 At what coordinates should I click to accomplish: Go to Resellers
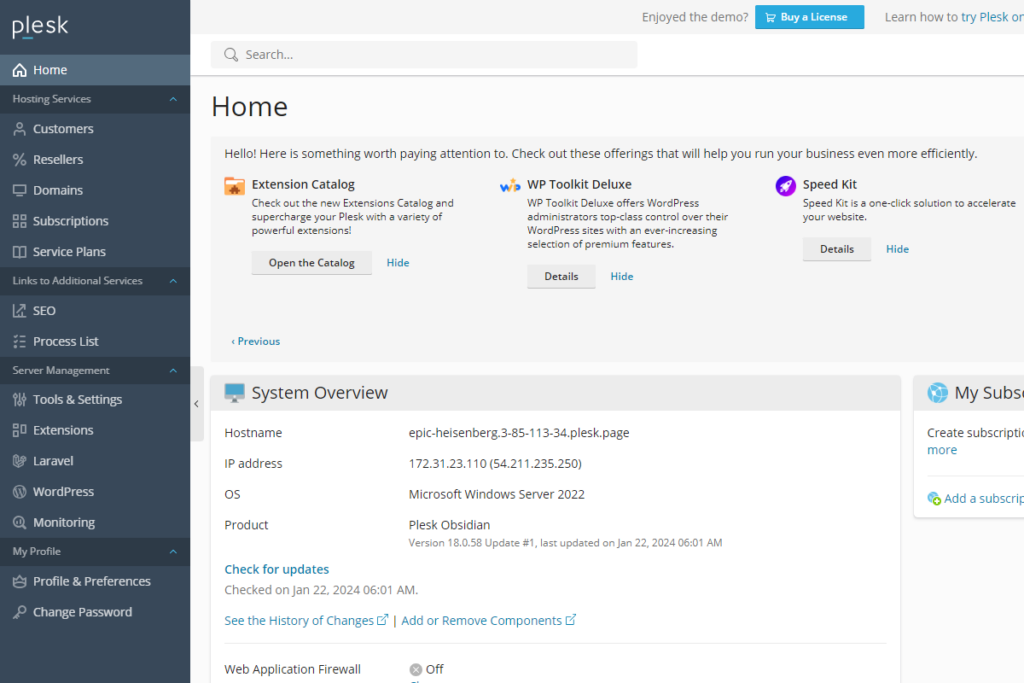95,159
